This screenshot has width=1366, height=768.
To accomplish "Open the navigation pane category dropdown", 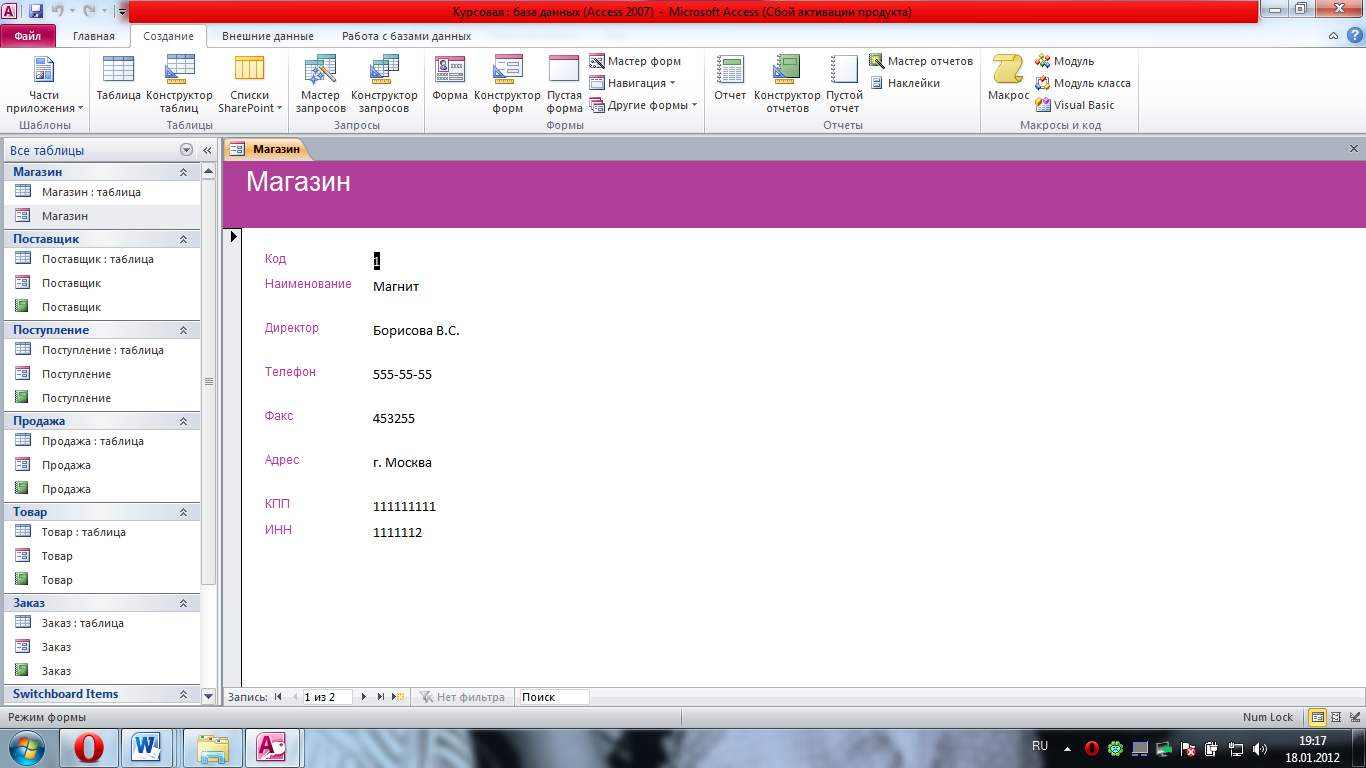I will pos(186,150).
